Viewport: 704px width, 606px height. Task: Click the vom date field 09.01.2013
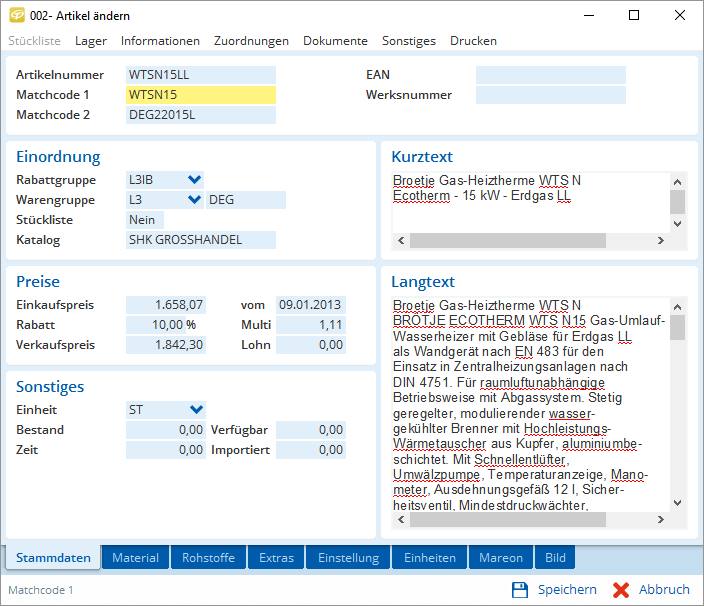tap(311, 305)
